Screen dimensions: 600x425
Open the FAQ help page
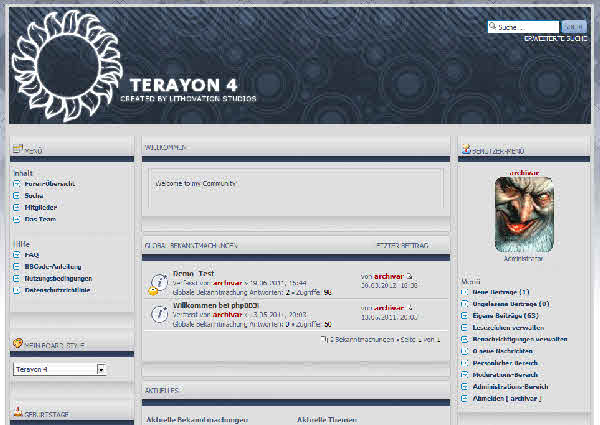pyautogui.click(x=32, y=255)
